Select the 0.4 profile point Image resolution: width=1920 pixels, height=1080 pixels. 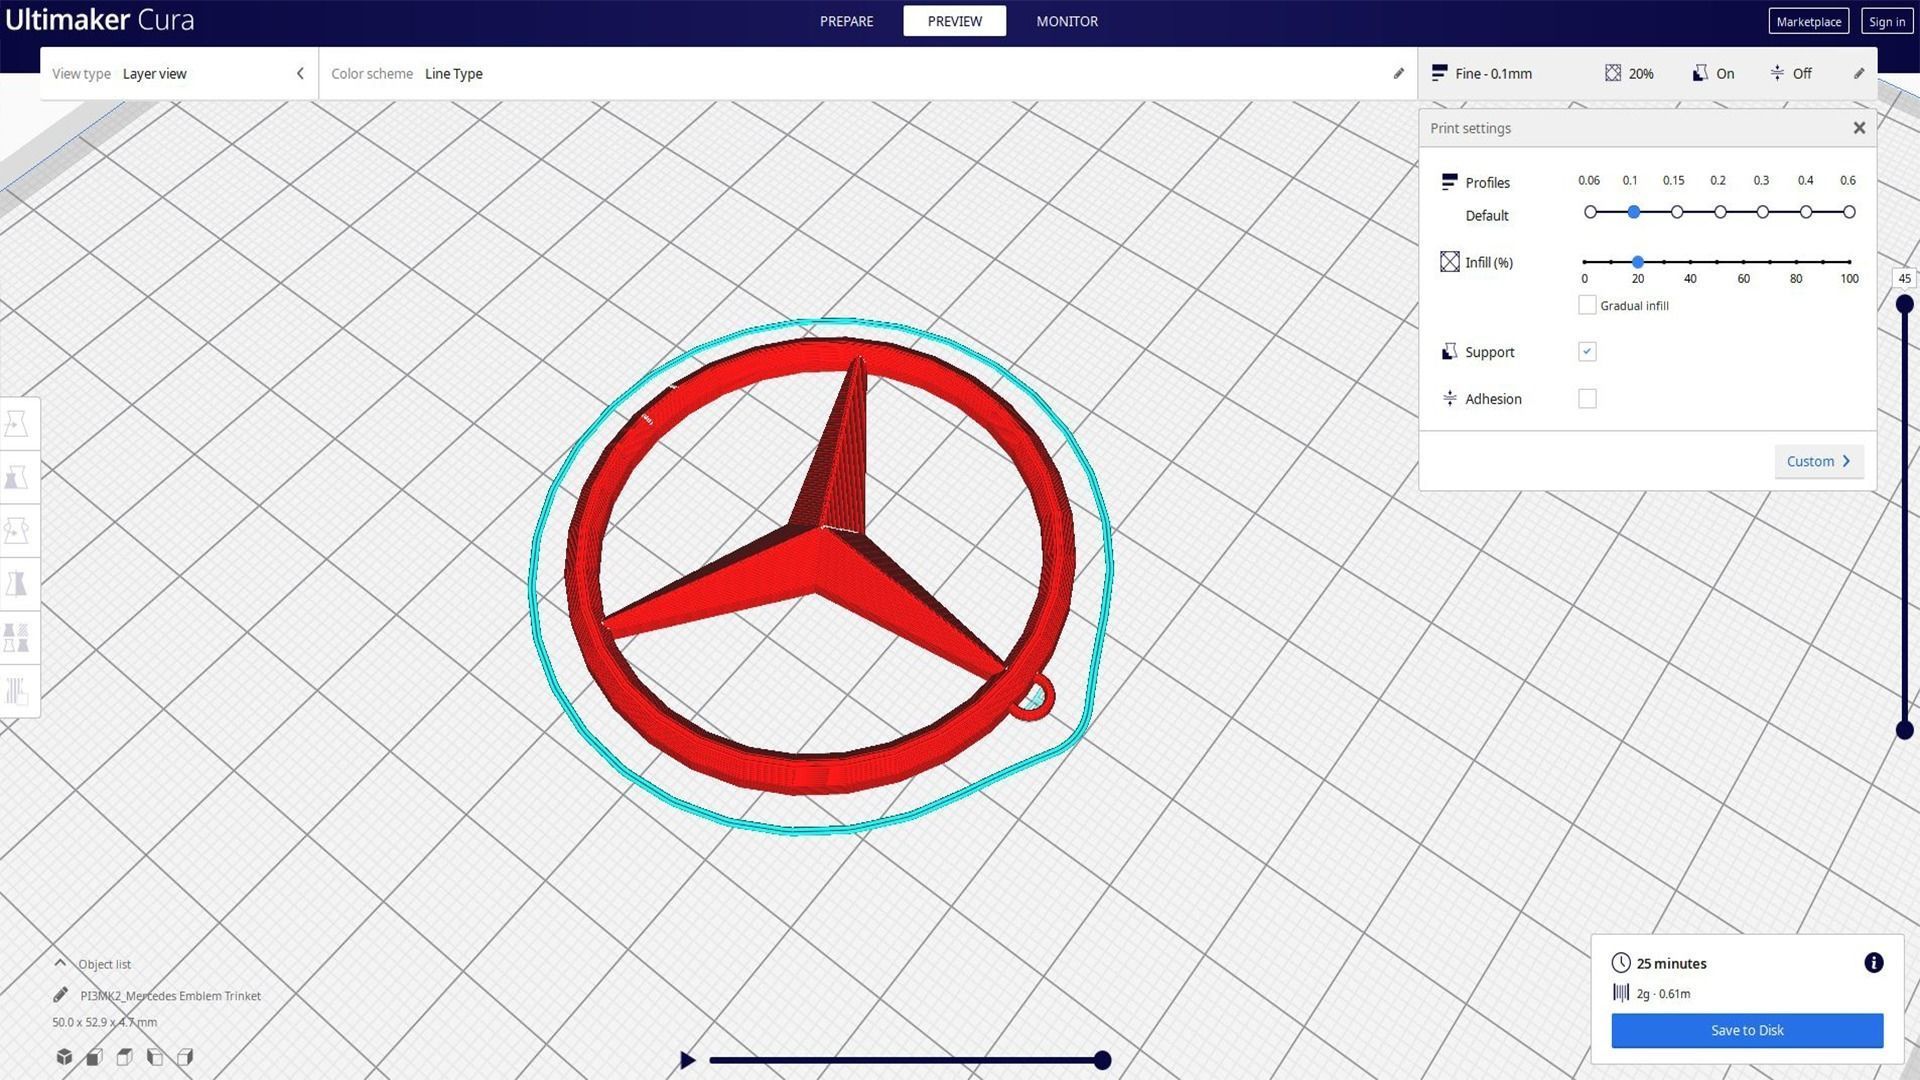click(1806, 212)
